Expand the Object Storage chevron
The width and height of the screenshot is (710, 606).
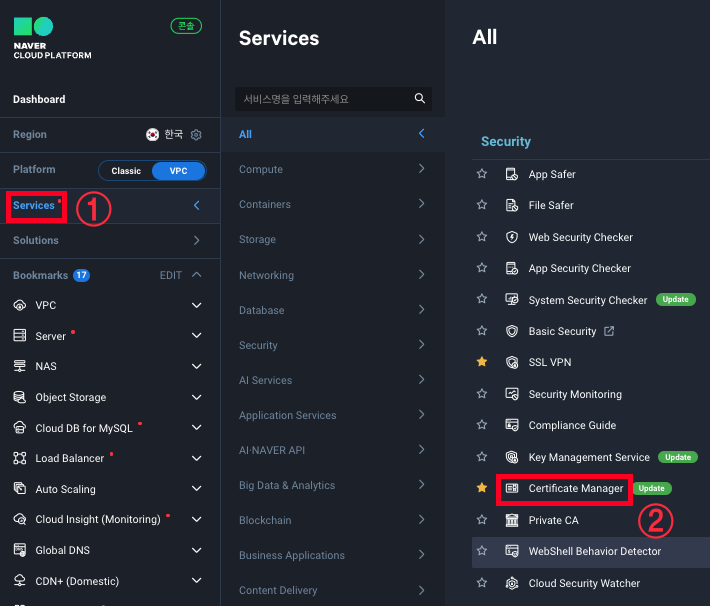(197, 397)
